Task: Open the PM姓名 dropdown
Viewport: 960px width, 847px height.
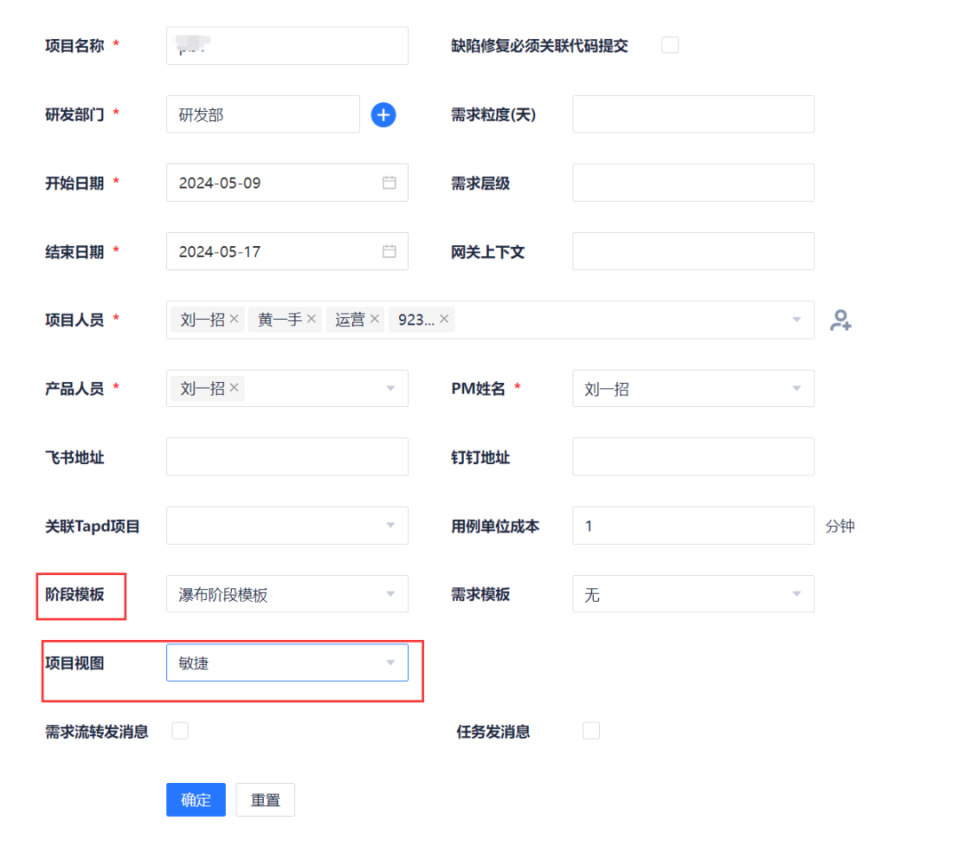Action: 693,388
